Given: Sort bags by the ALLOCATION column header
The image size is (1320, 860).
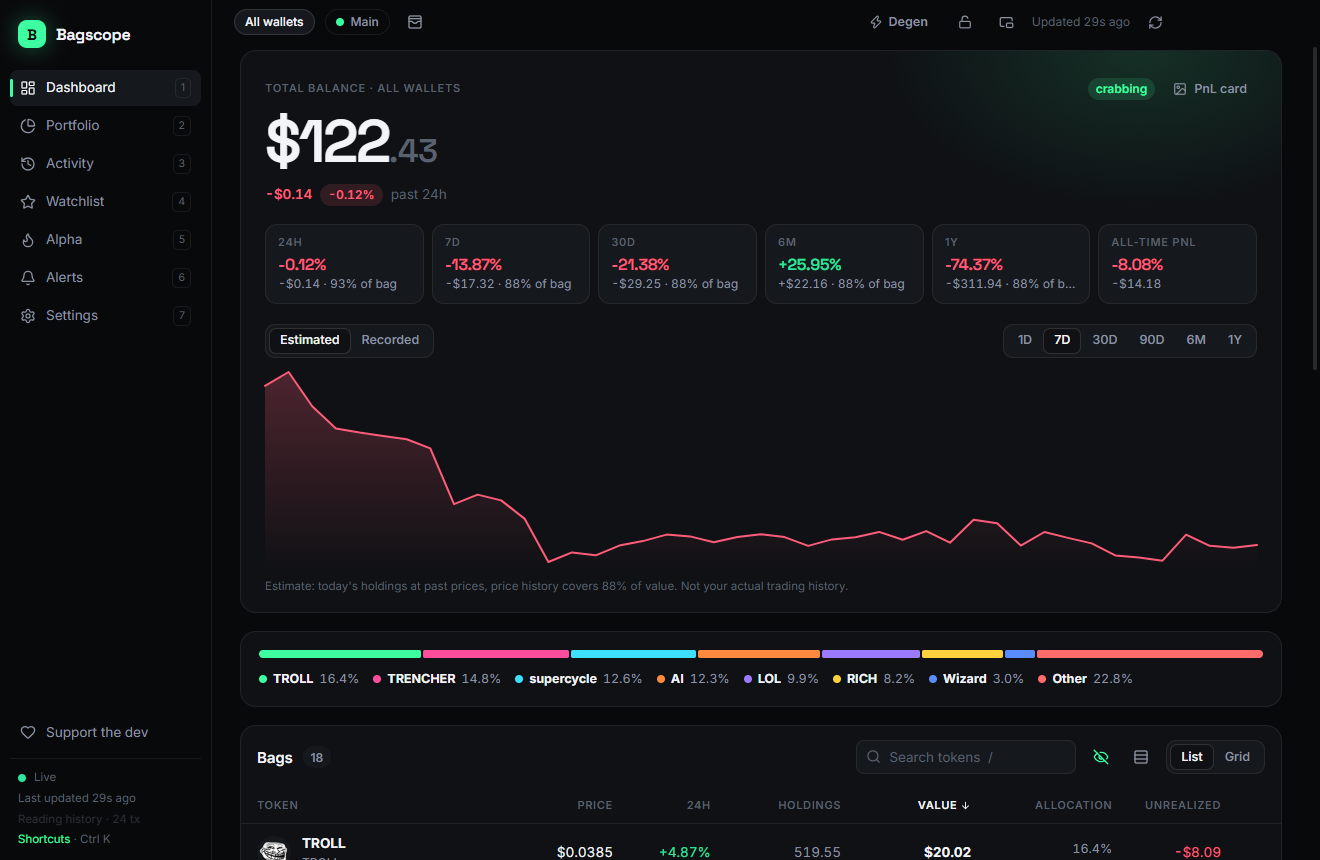Looking at the screenshot, I should tap(1073, 805).
